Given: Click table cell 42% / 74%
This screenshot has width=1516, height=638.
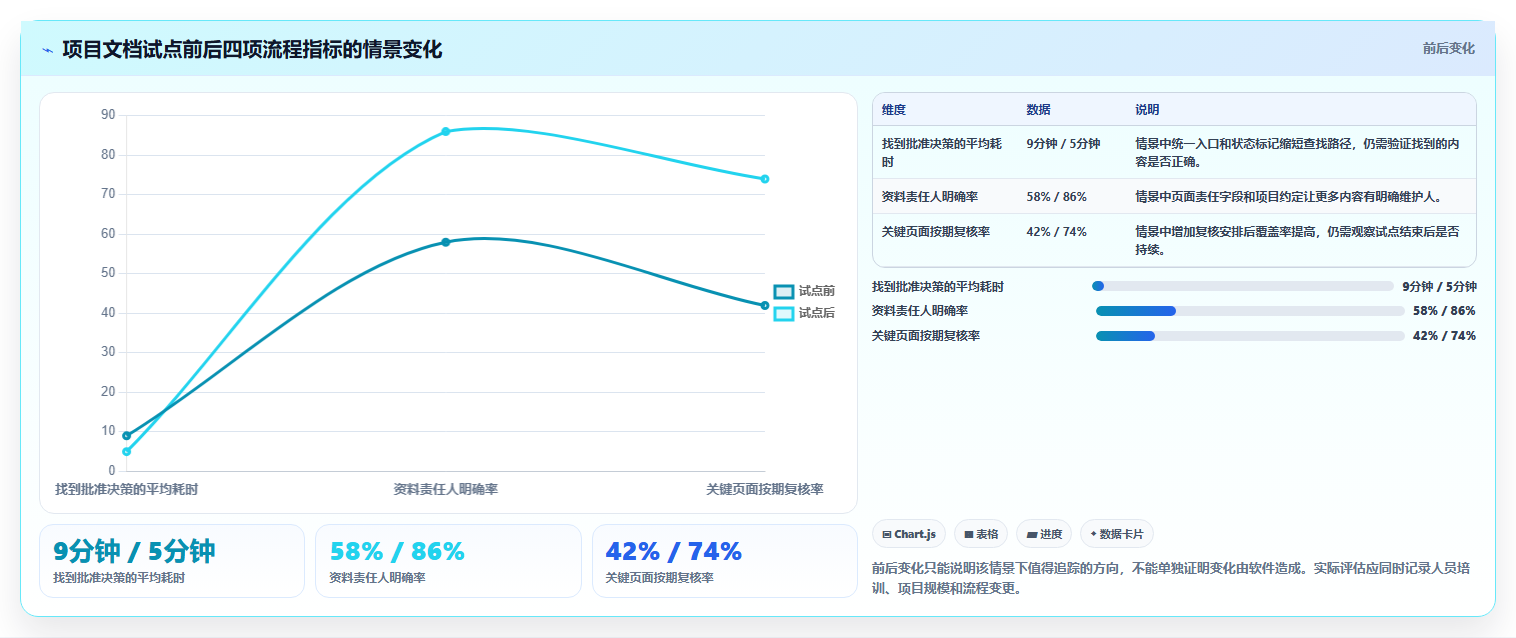Looking at the screenshot, I should [1056, 232].
